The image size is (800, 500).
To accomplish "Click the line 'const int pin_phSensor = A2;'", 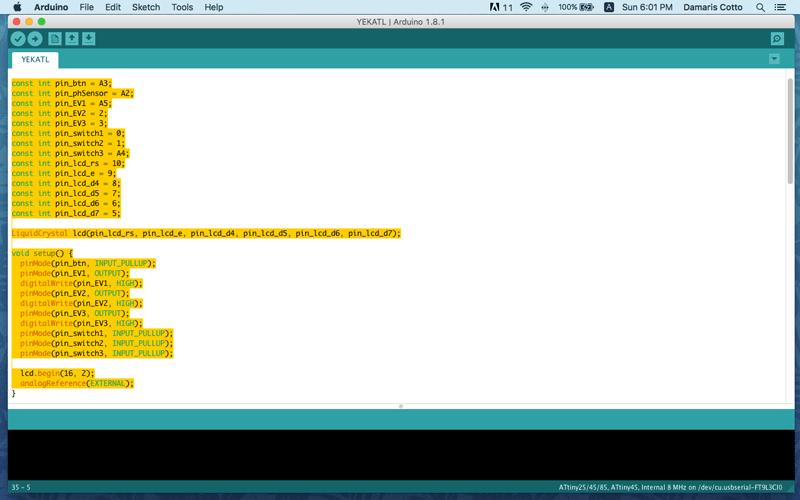I will coord(72,93).
